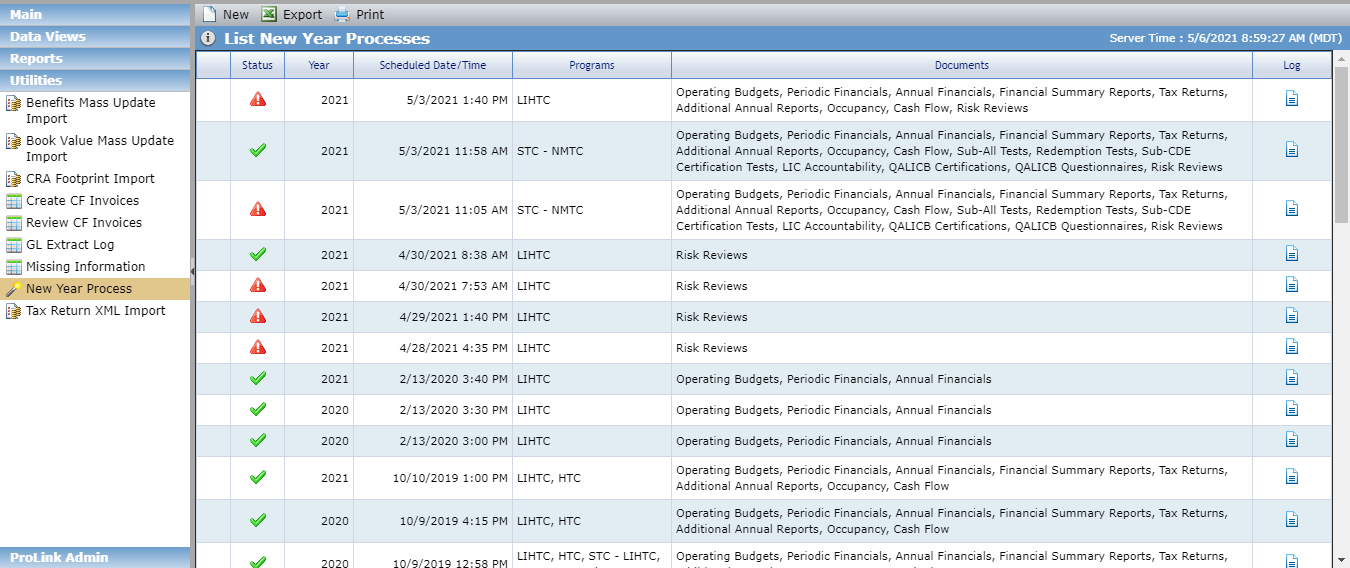Expand the ProLink Admin section
This screenshot has height=568, width=1350.
[x=95, y=557]
